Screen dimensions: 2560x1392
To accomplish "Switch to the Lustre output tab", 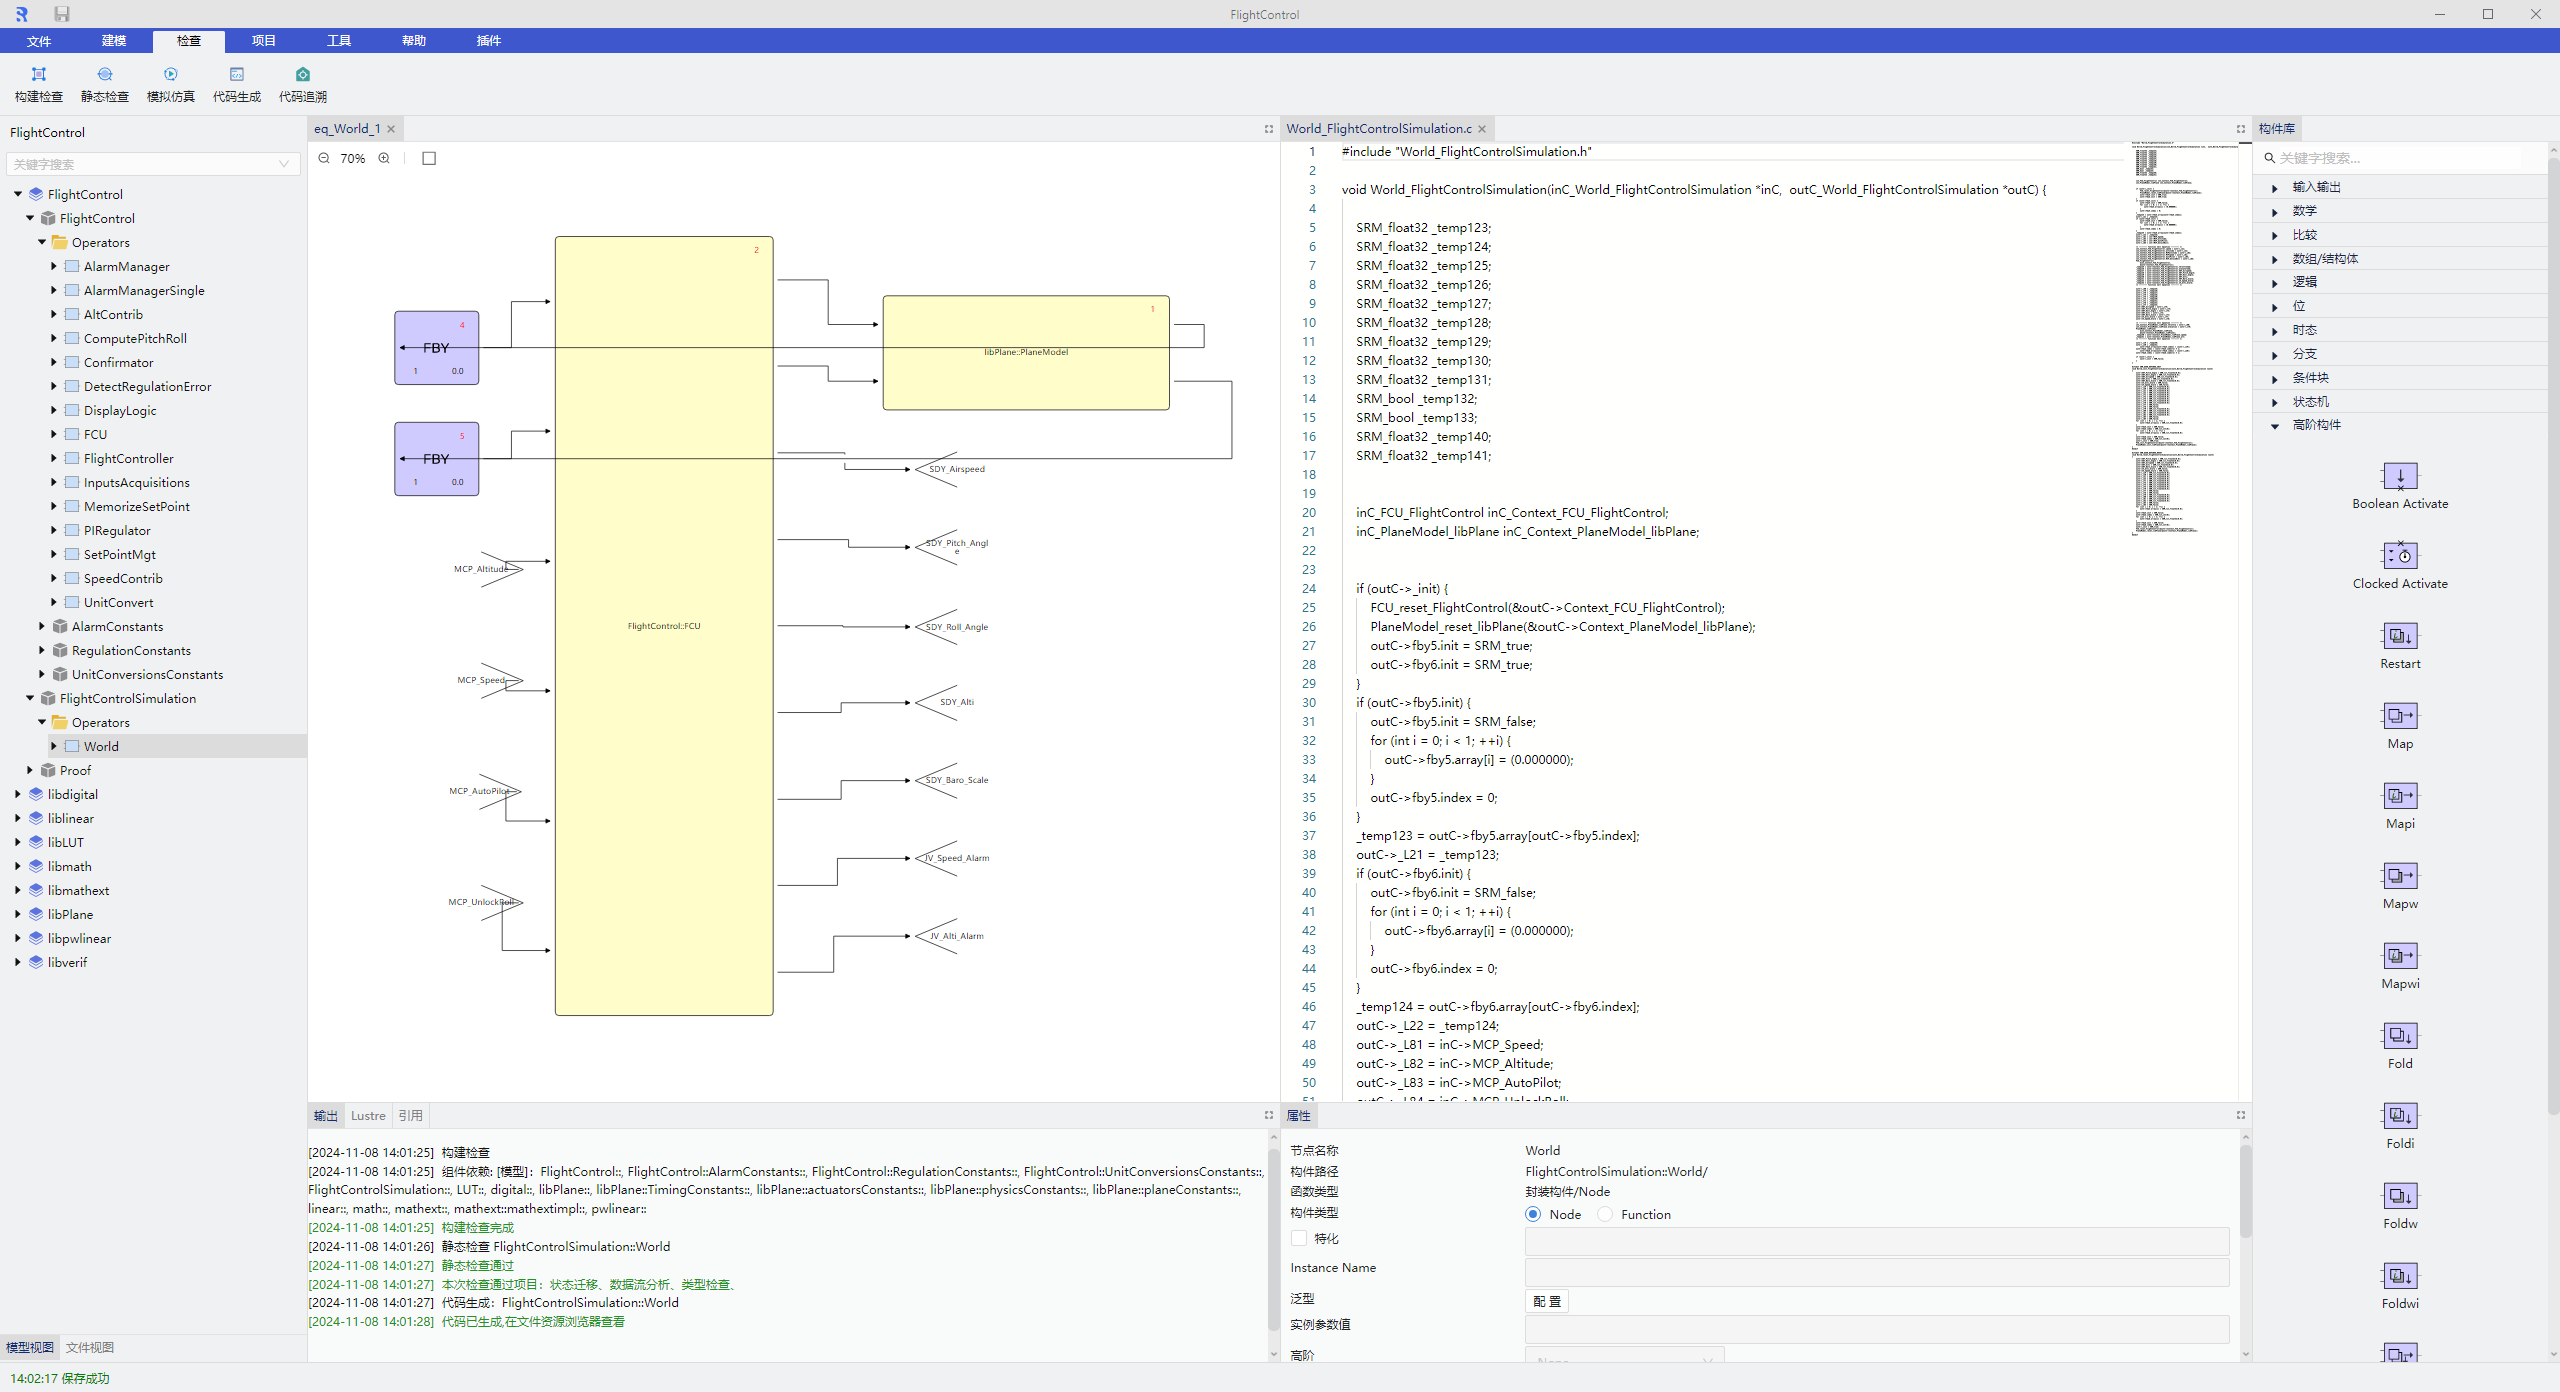I will pyautogui.click(x=368, y=1115).
